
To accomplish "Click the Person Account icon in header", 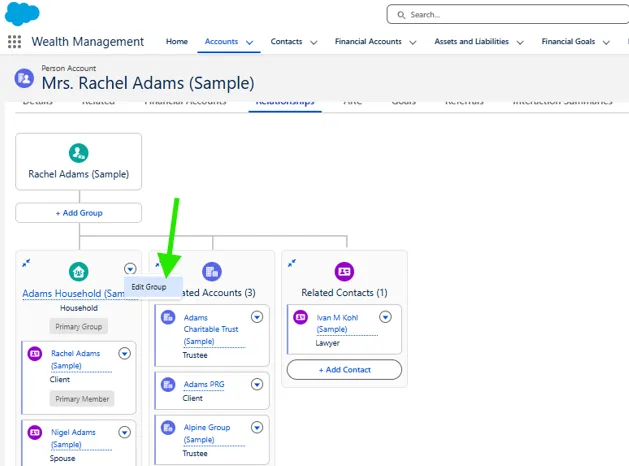I will tap(23, 78).
